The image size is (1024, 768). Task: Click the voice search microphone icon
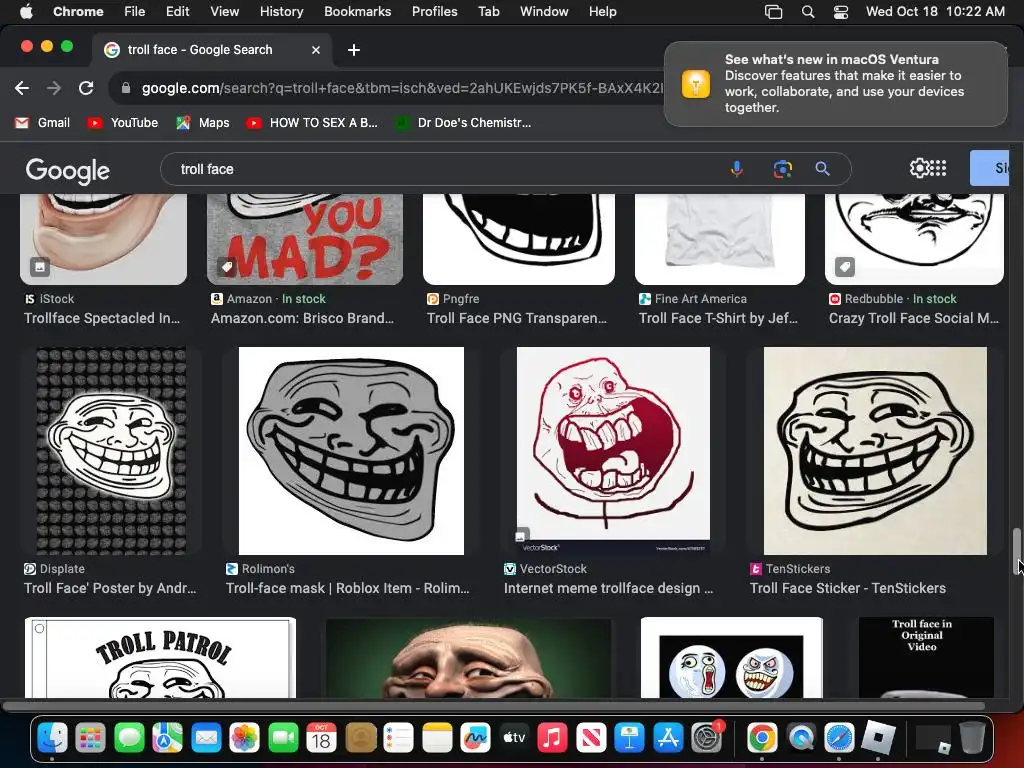pyautogui.click(x=736, y=169)
